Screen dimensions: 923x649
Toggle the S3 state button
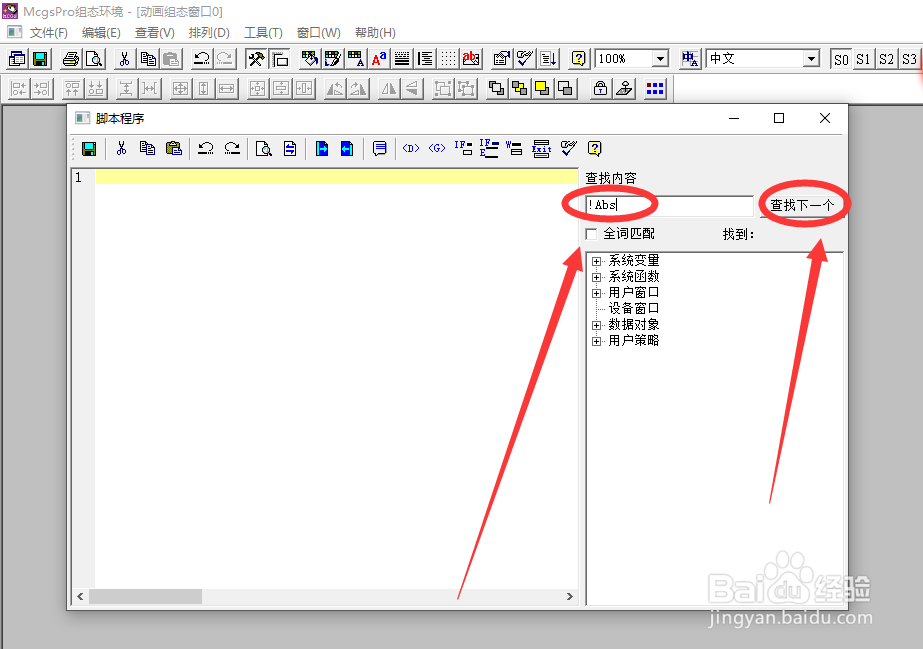[x=909, y=59]
